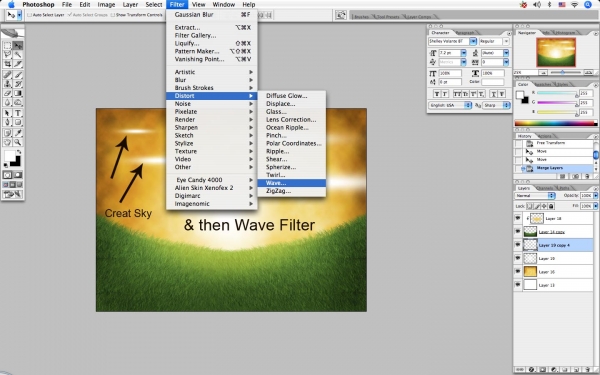This screenshot has height=375, width=600.
Task: Click the delete layer trash icon
Action: click(587, 369)
